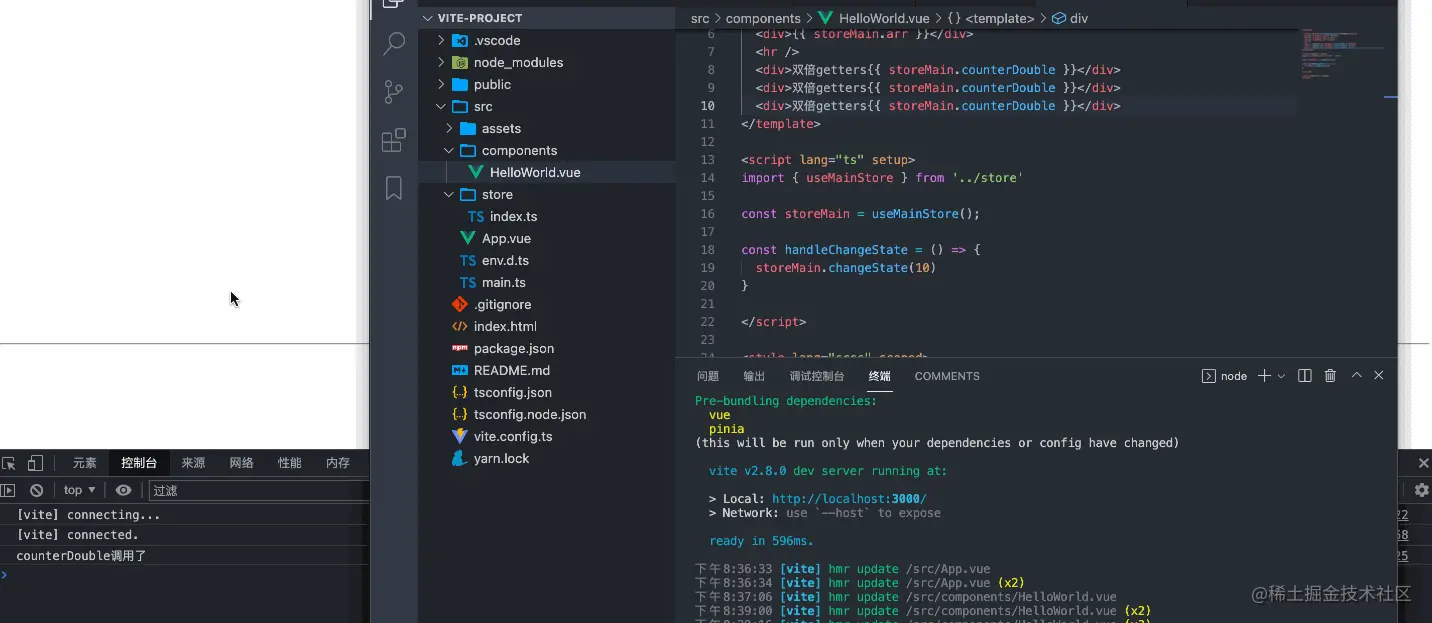The image size is (1432, 623).
Task: Click the console prompt chevron line
Action: point(185,575)
